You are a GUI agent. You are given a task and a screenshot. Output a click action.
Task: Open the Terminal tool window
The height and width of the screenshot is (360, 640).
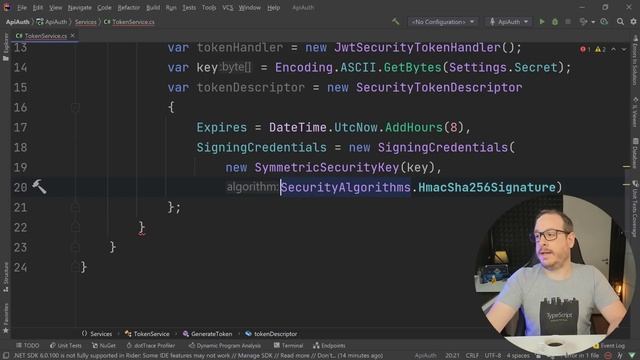289,345
